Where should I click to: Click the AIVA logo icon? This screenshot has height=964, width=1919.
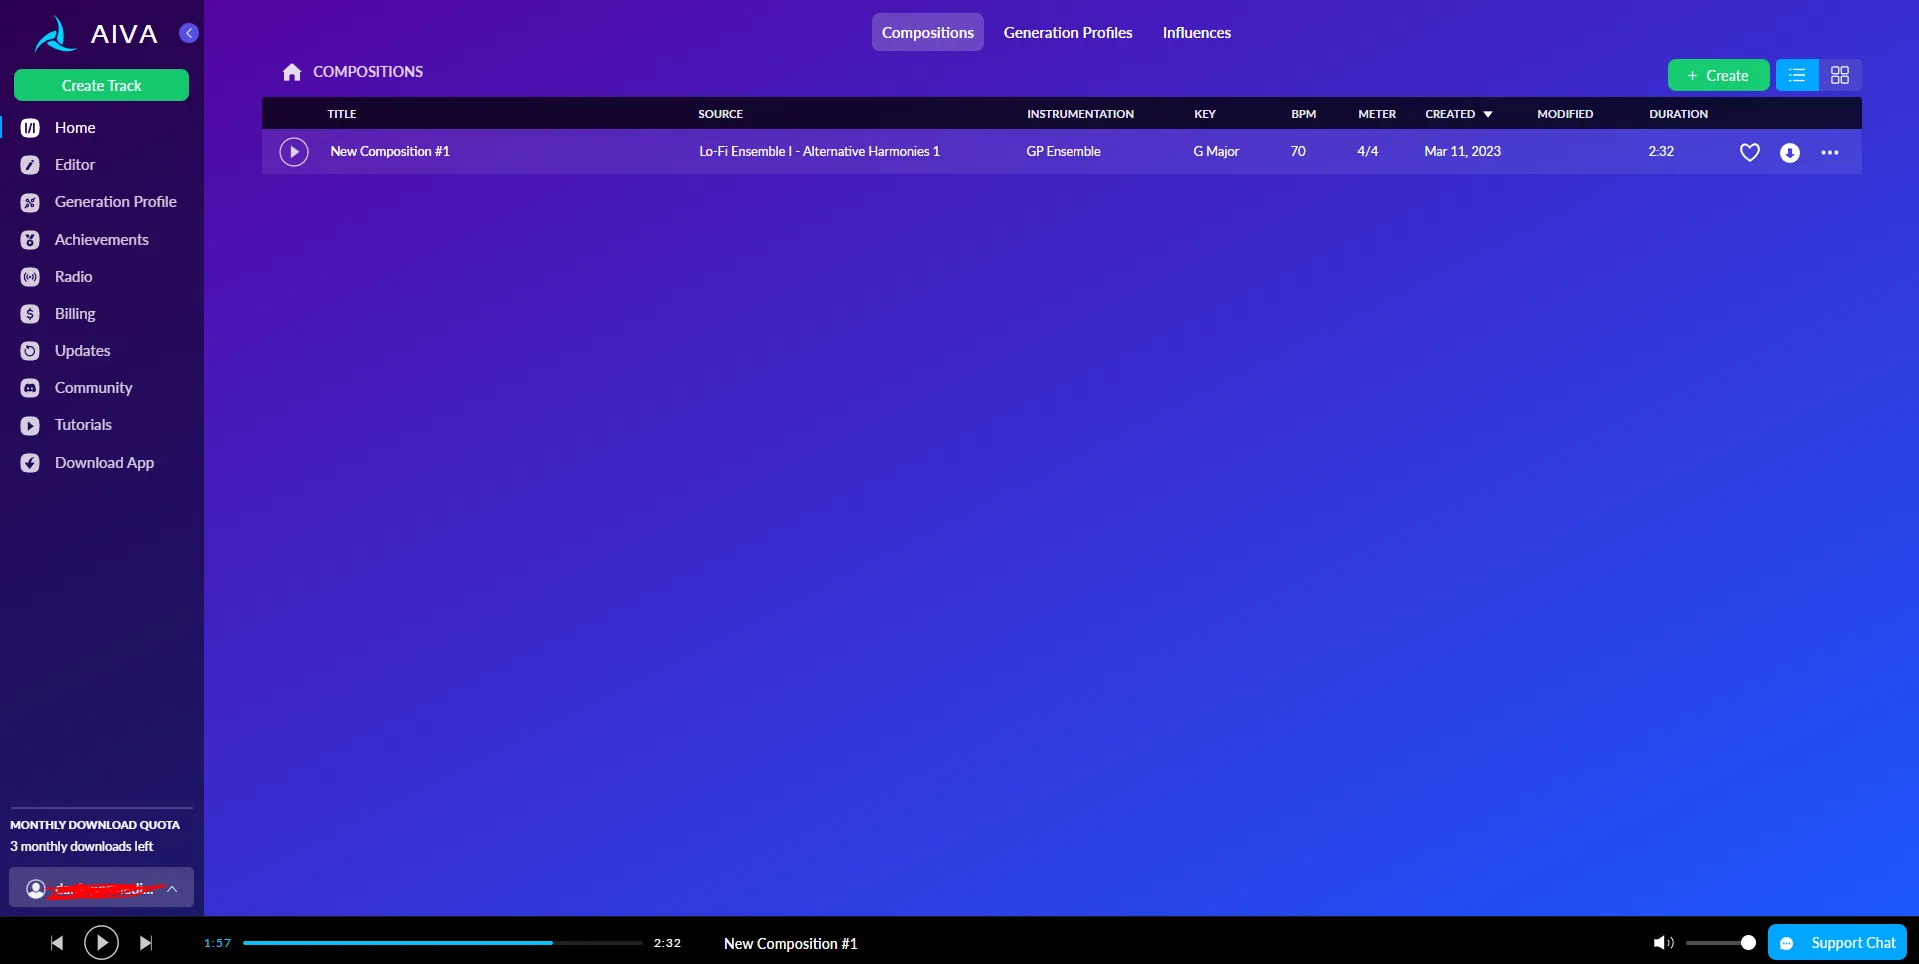point(55,34)
